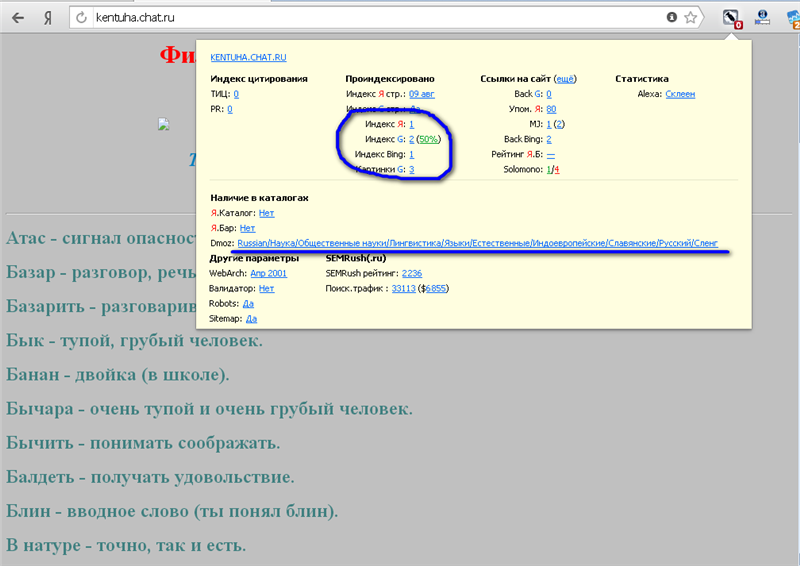800x566 pixels.
Task: Click the ТИЦ value link
Action: [x=236, y=94]
